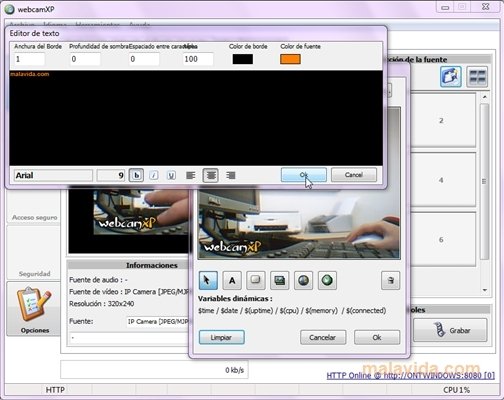
Task: Click the $(connected) dynamic variable text
Action: point(366,311)
